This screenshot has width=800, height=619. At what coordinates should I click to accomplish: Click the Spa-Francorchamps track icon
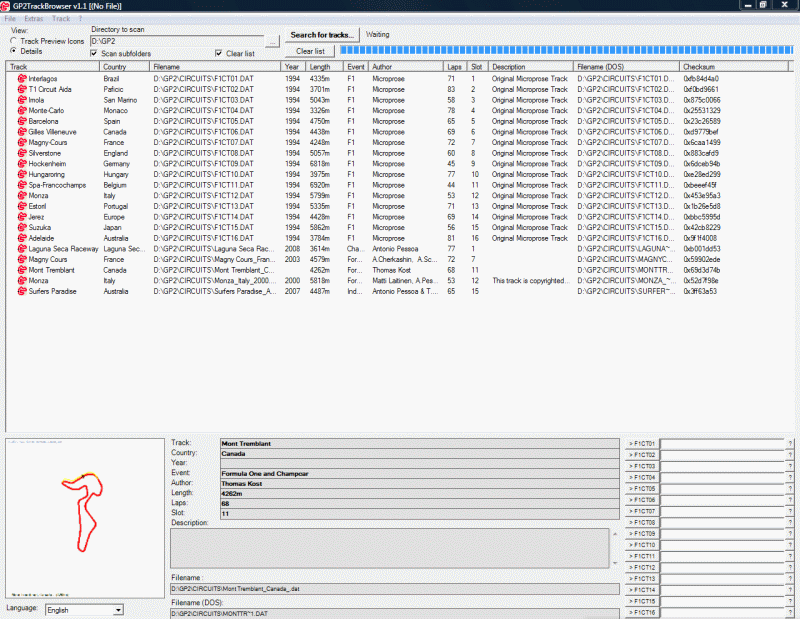pos(22,185)
